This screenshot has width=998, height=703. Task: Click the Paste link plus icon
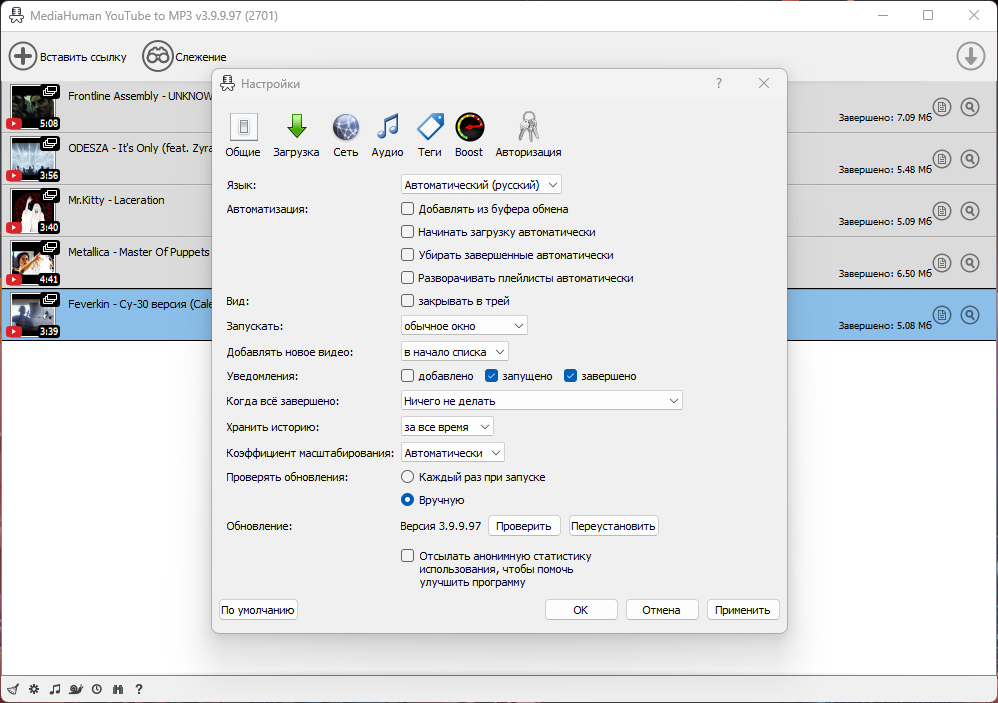pos(23,57)
